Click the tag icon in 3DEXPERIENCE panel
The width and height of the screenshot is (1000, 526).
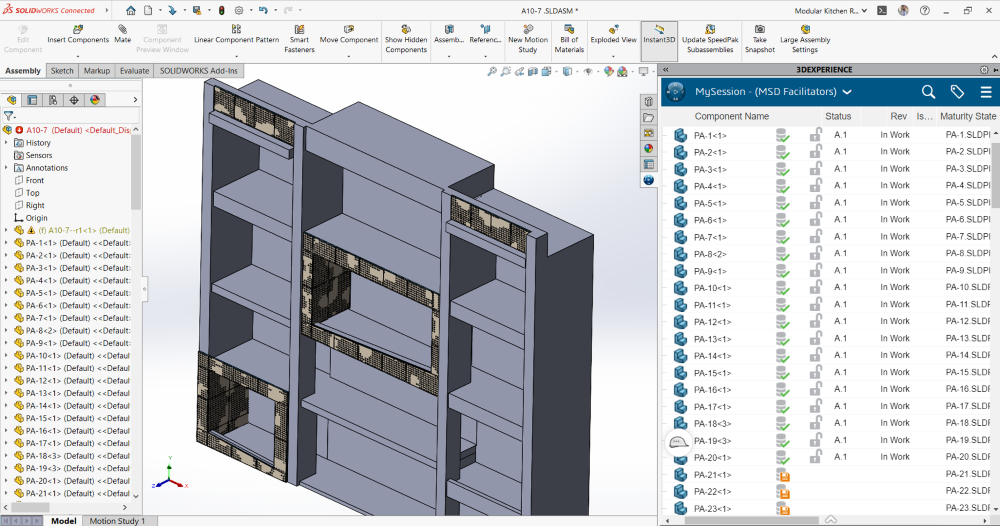[957, 92]
